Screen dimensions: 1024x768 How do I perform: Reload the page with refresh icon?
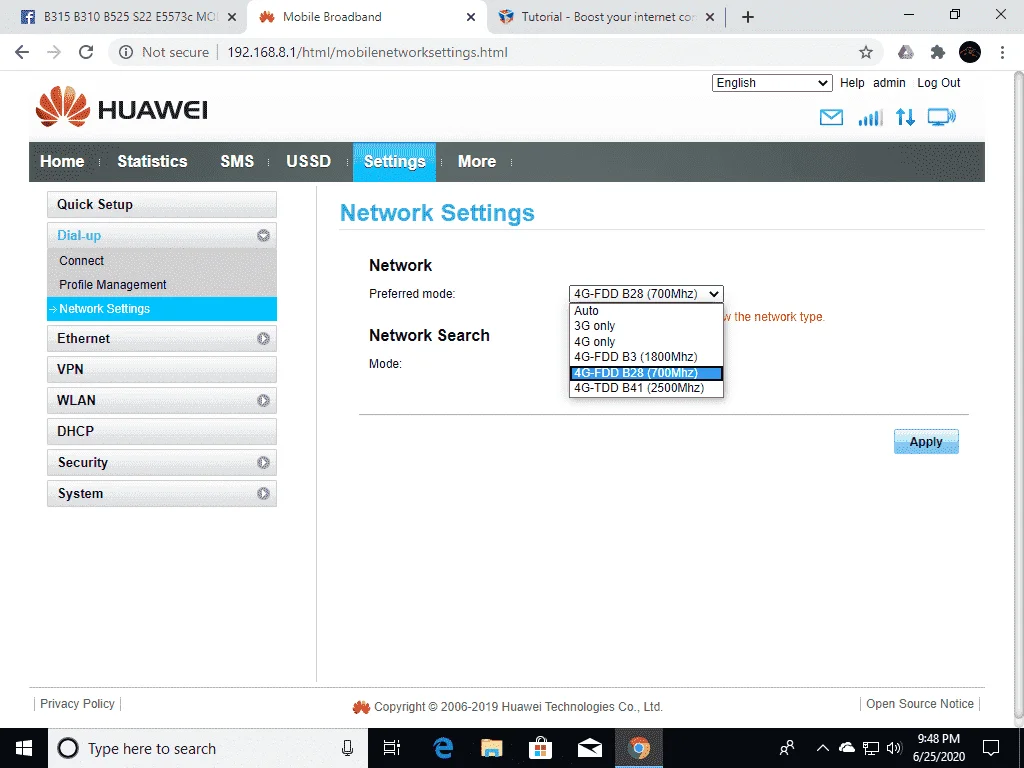[x=86, y=52]
